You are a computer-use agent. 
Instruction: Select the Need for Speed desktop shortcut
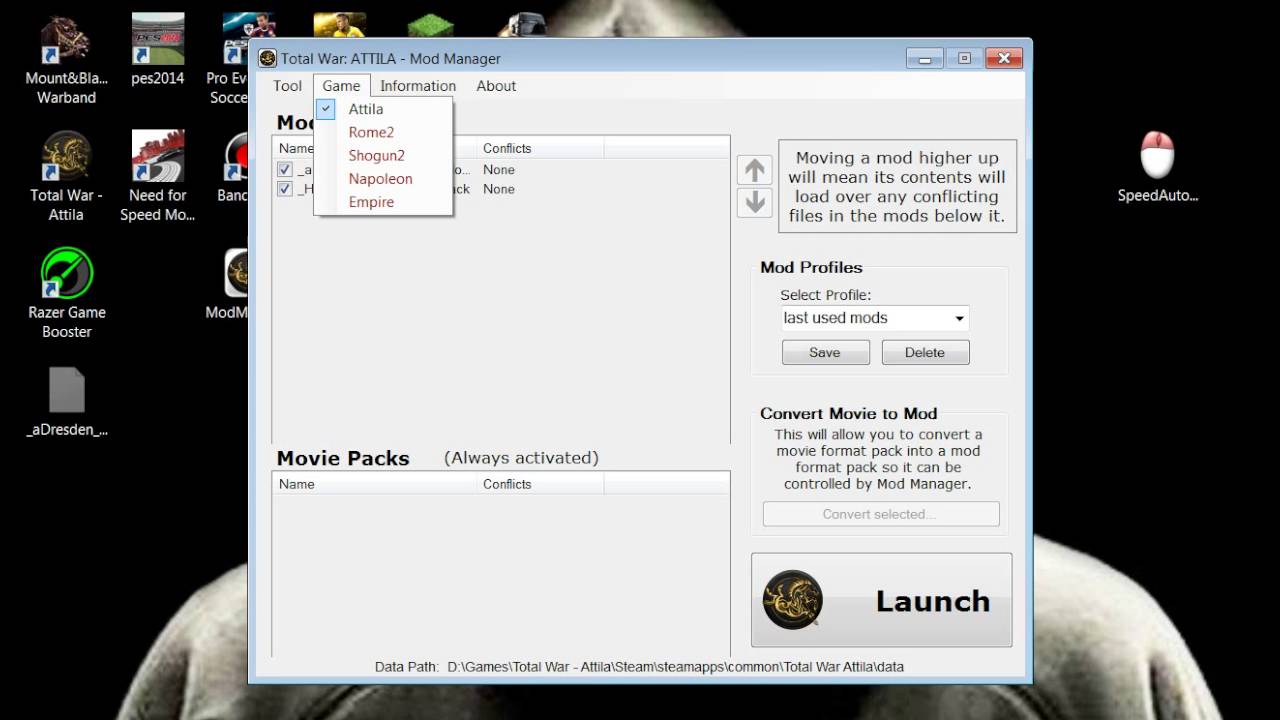coord(158,177)
